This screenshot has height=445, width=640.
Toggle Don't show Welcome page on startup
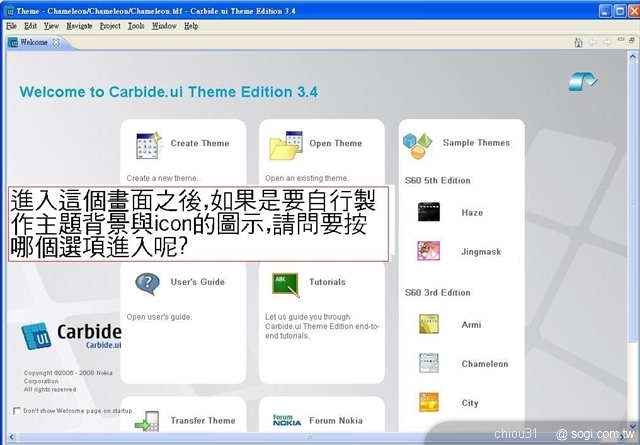17,411
